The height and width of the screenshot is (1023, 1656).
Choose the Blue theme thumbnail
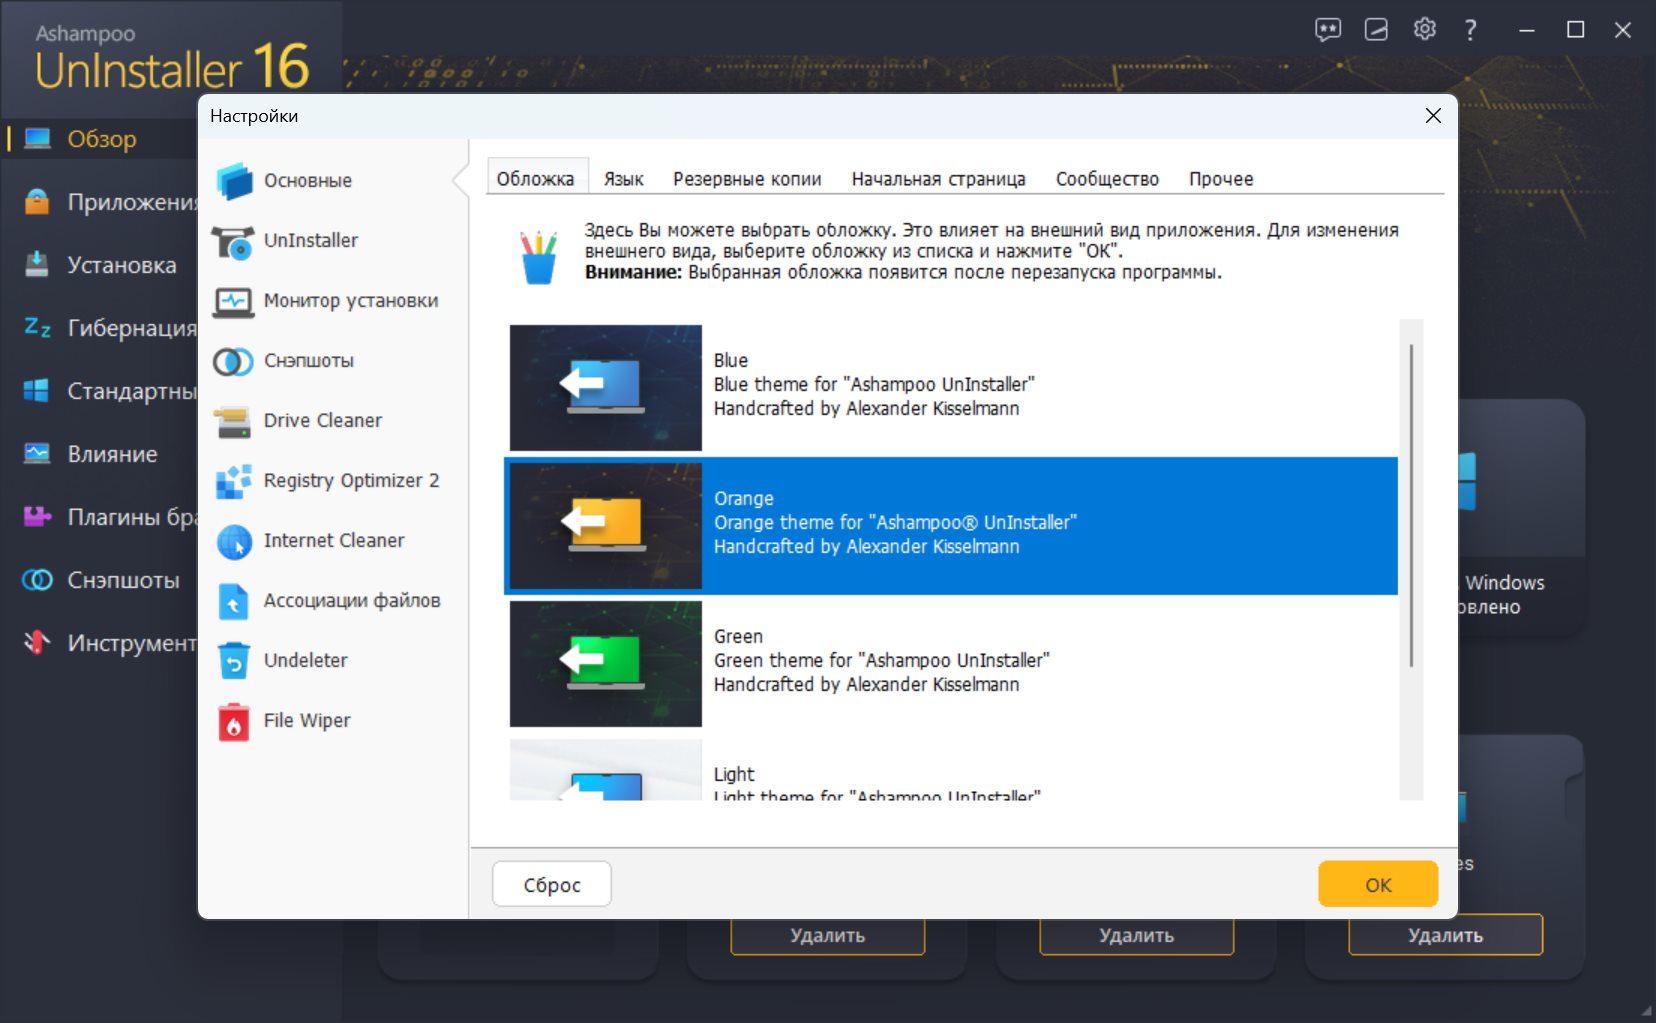(x=605, y=387)
